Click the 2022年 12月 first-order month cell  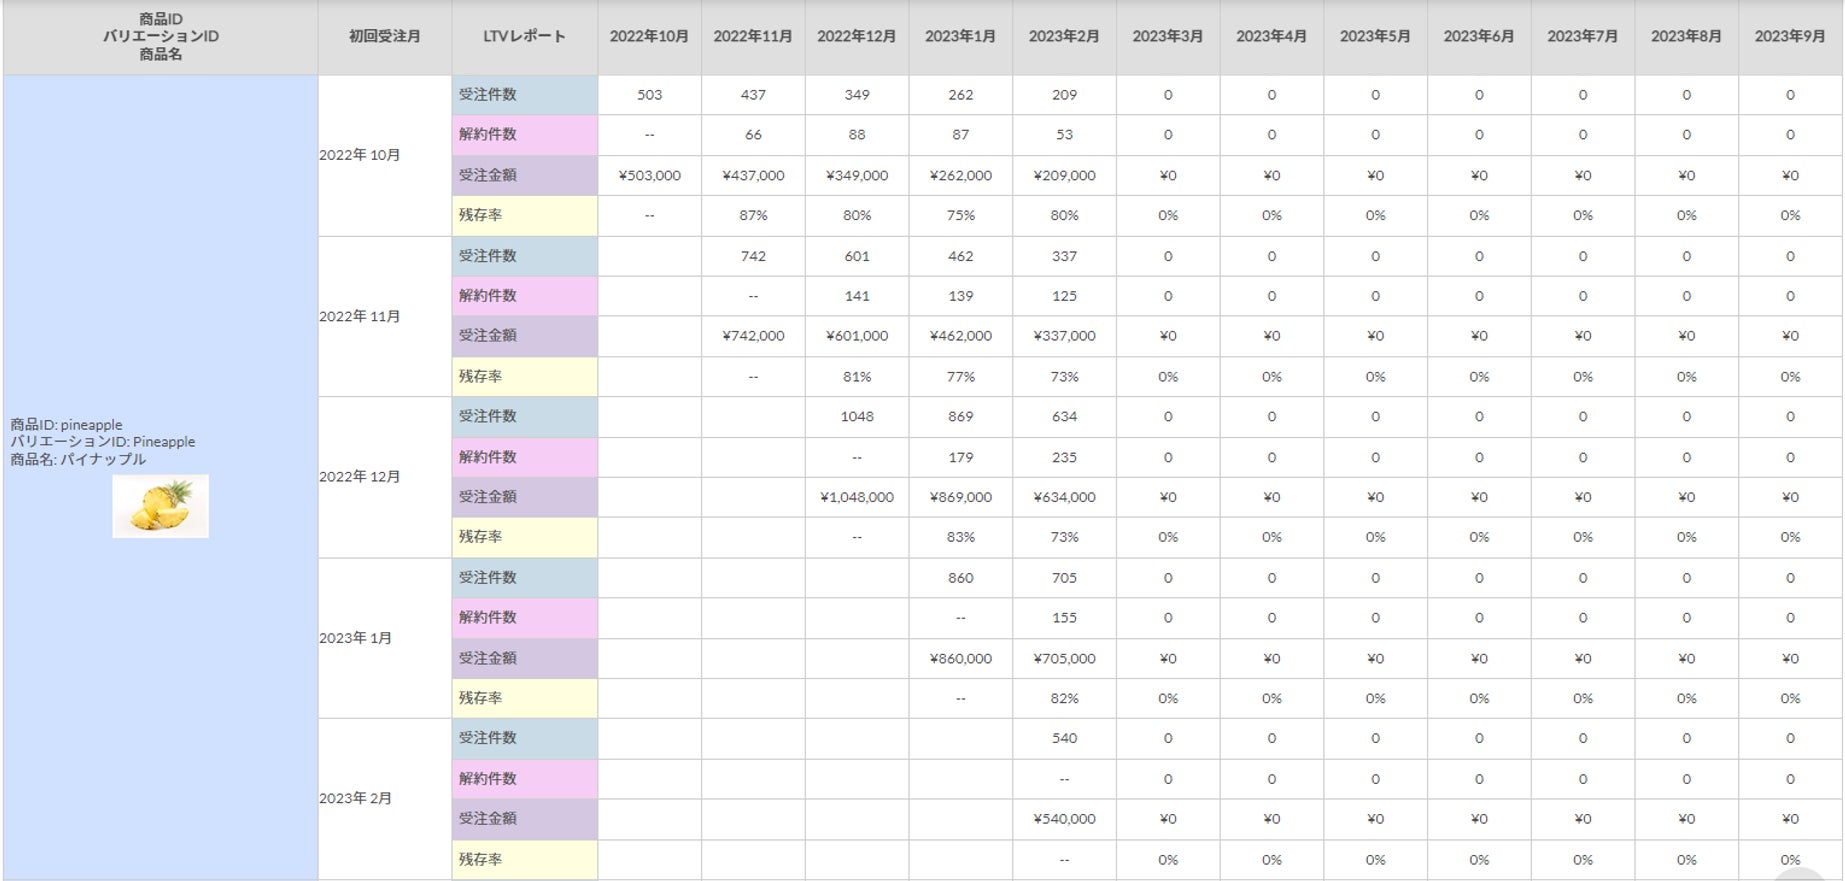(x=385, y=477)
